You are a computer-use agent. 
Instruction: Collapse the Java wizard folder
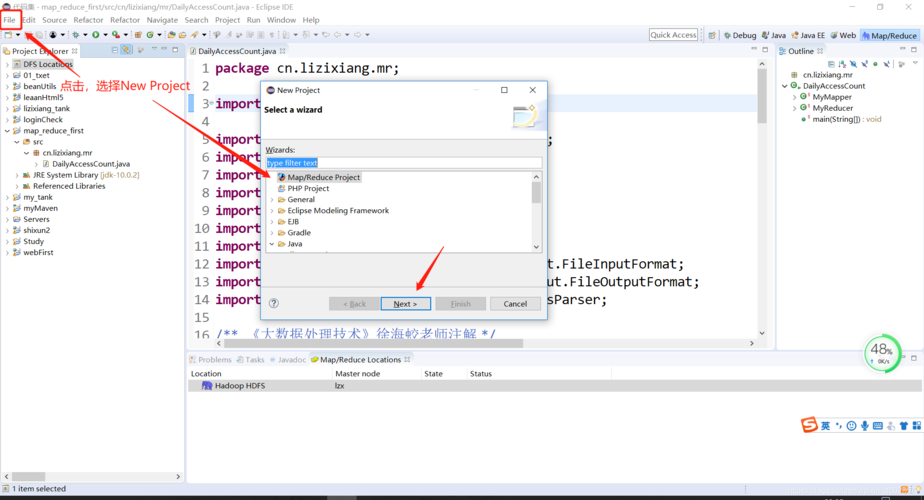pyautogui.click(x=272, y=244)
